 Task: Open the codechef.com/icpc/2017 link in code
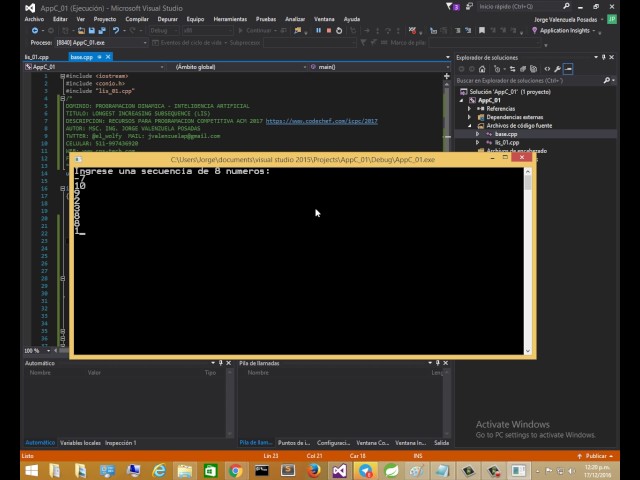(x=321, y=121)
